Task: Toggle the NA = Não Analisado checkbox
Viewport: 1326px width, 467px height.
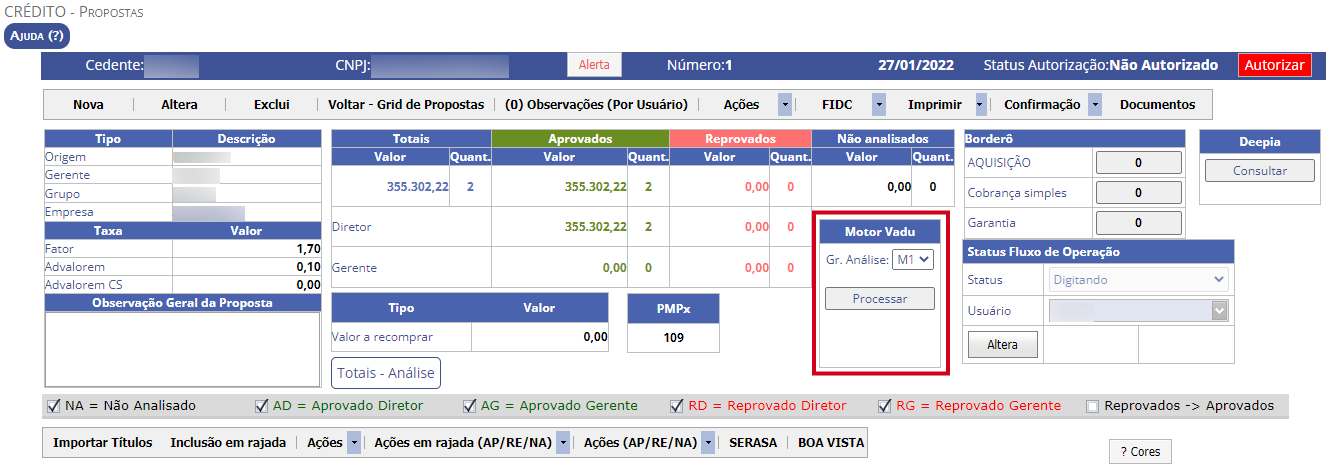Action: 54,406
